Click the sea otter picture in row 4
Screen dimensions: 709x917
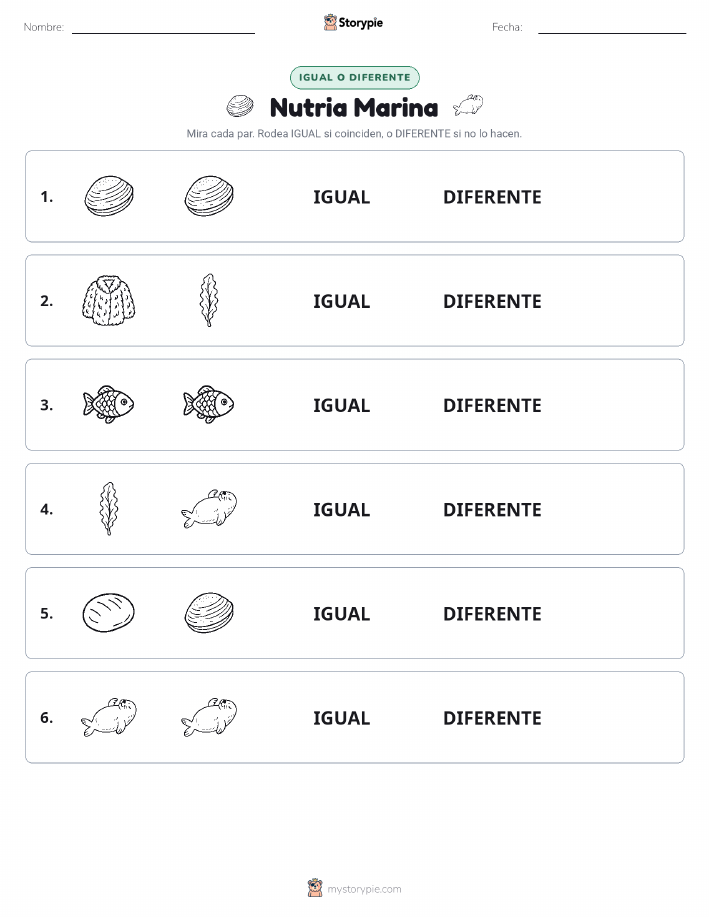(x=209, y=509)
